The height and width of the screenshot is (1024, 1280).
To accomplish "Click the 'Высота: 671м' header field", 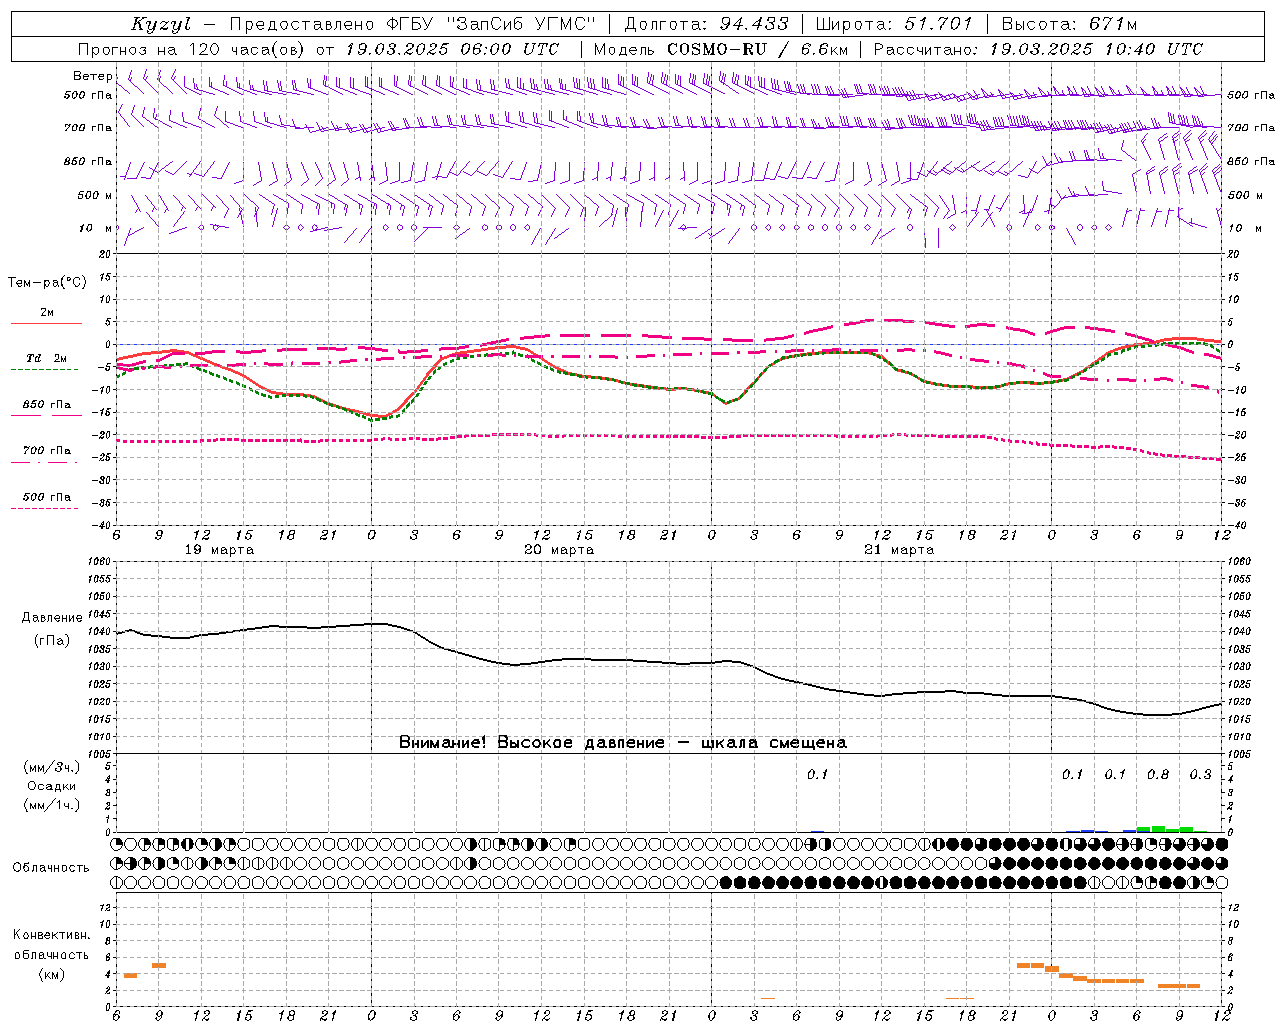I will click(x=1069, y=24).
